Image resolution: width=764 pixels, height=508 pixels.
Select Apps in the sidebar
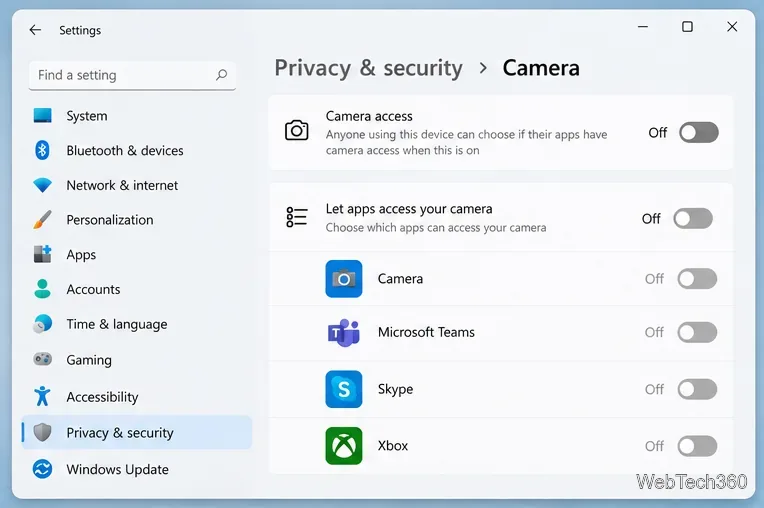137,254
